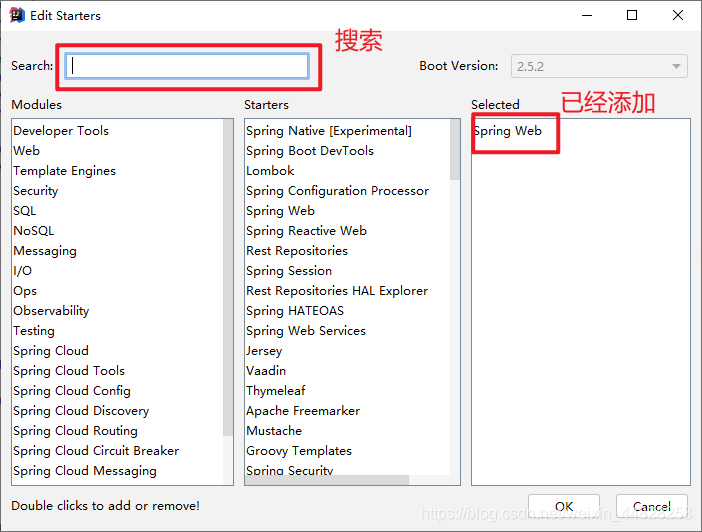Confirm with the OK button

click(x=564, y=506)
